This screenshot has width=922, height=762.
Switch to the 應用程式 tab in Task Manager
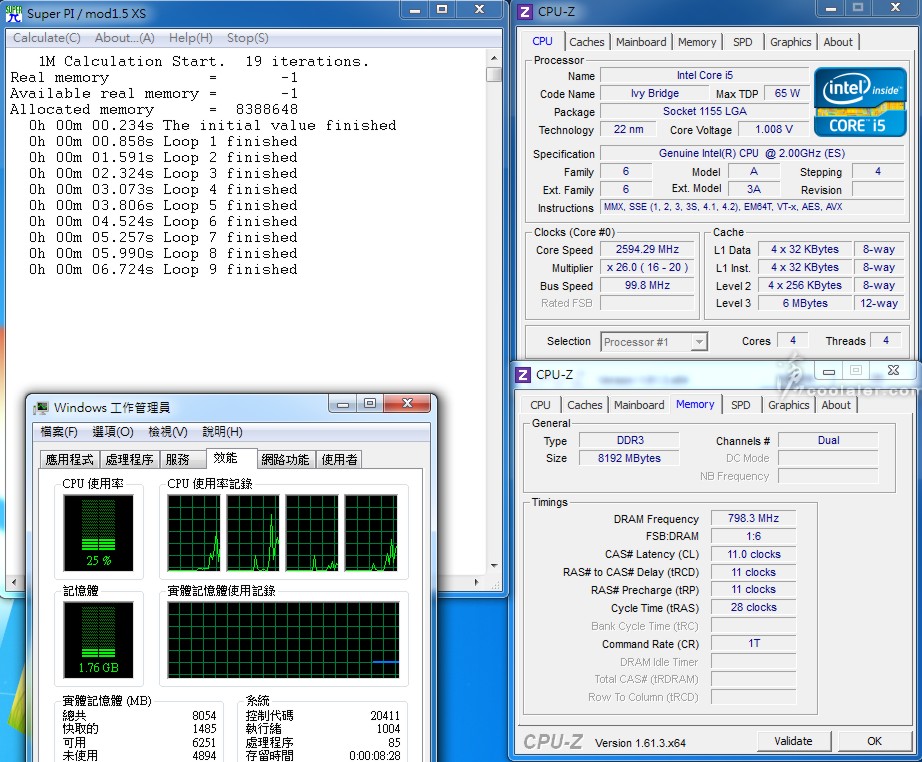pos(69,460)
